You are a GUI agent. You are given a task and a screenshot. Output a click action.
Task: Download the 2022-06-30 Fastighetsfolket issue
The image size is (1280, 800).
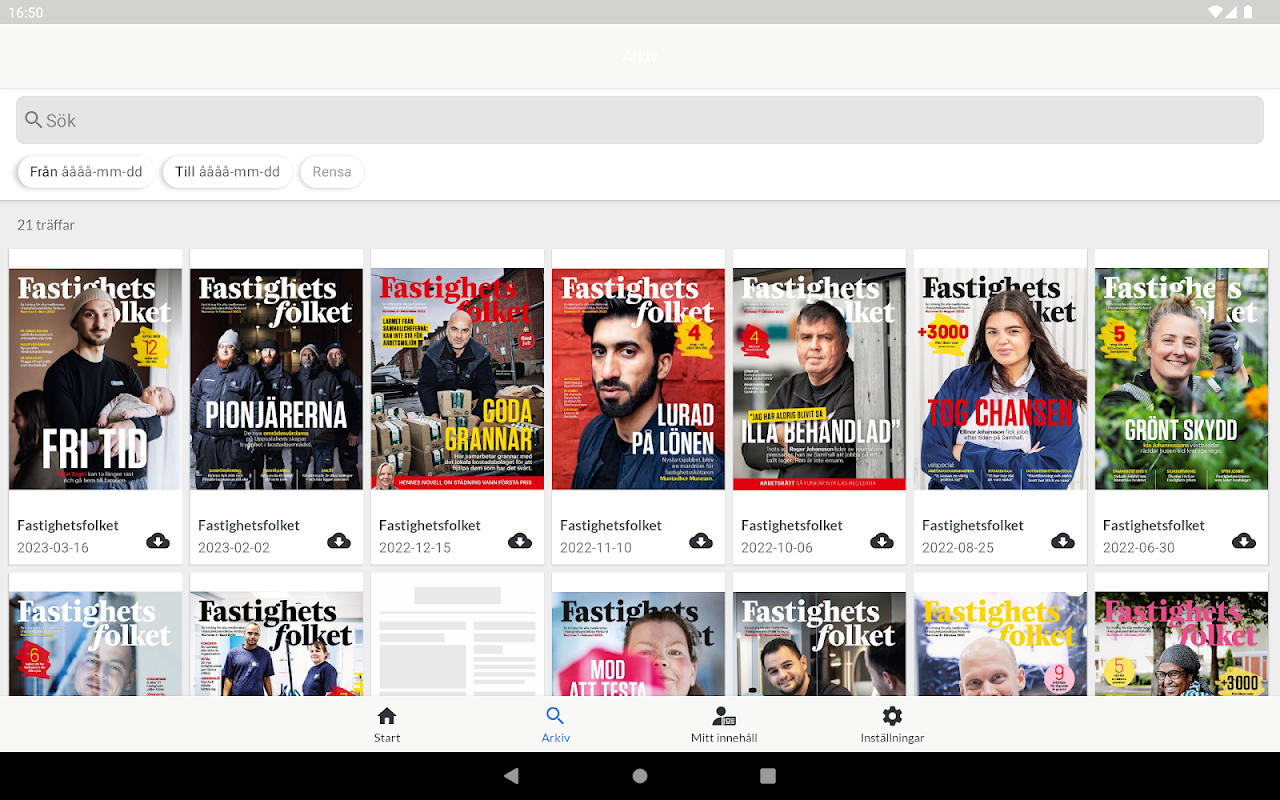click(x=1244, y=541)
